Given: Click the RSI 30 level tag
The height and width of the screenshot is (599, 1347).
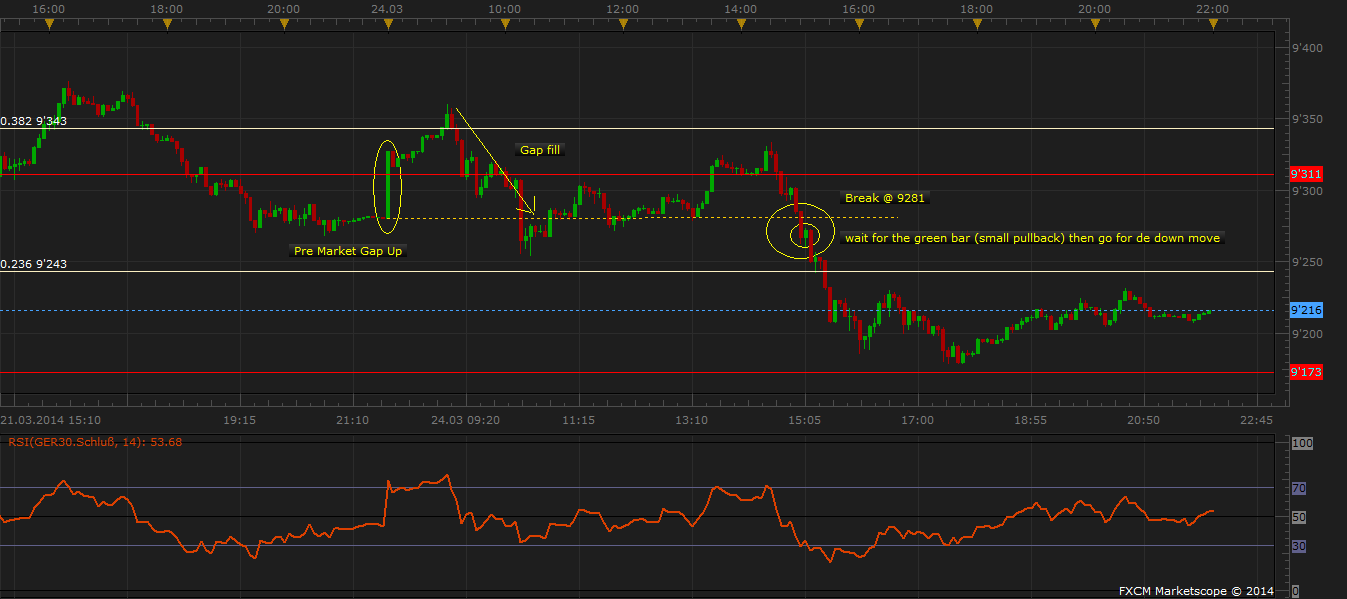Looking at the screenshot, I should (x=1299, y=546).
